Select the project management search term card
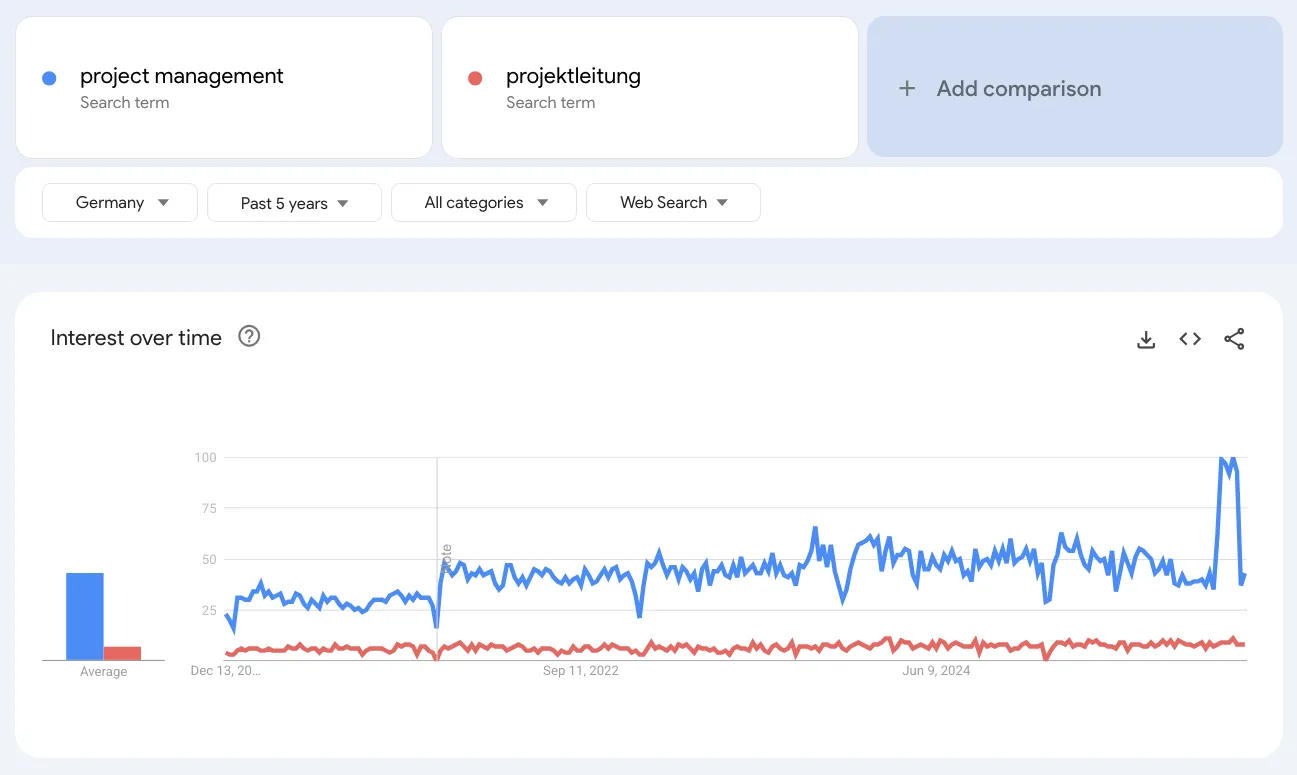1297x775 pixels. (223, 87)
